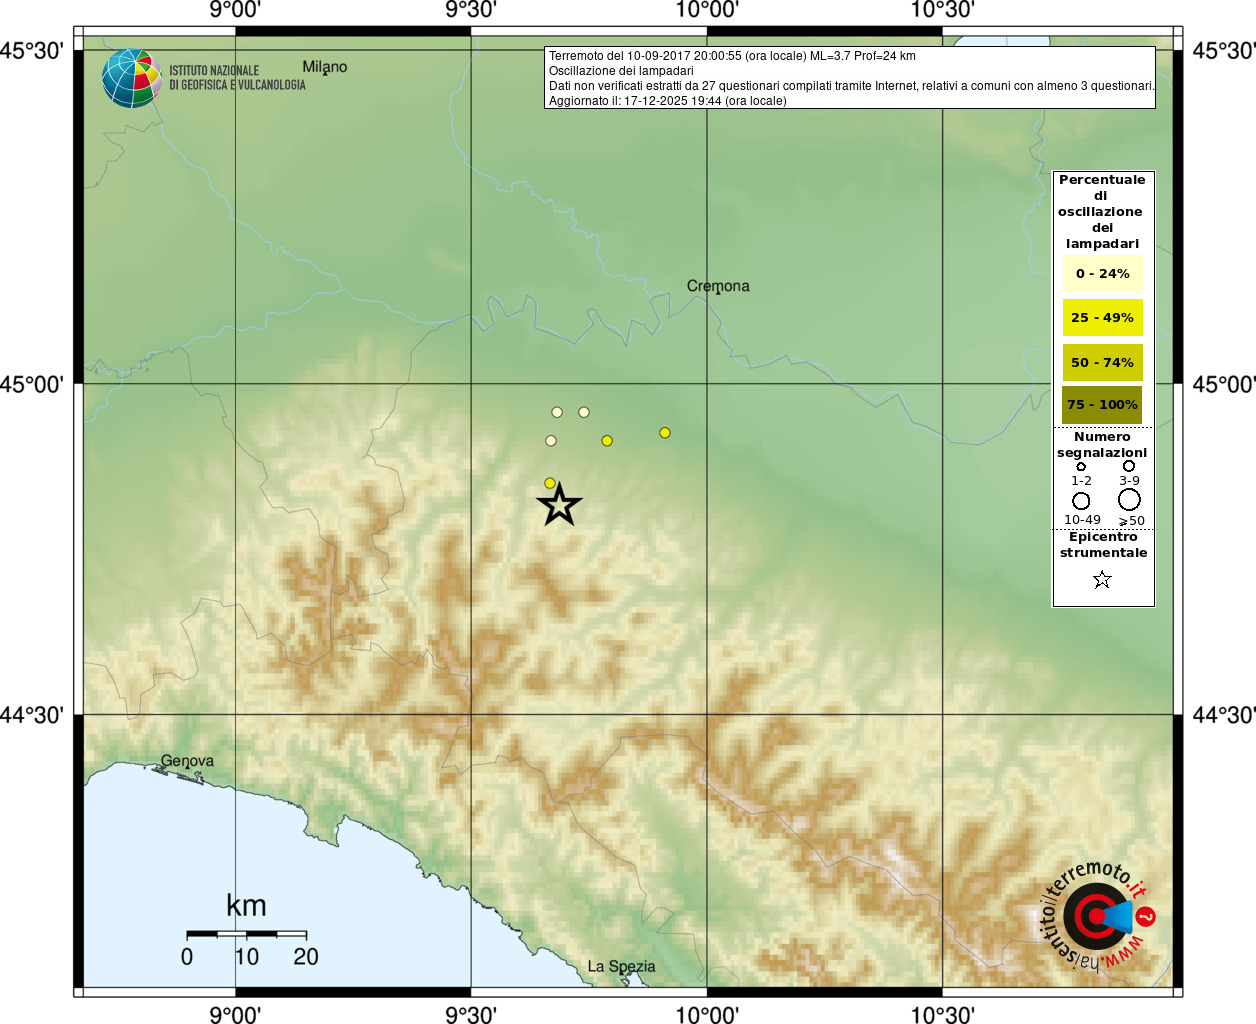Screen dimensions: 1256x1024
Task: Select the 1-2 reports circle in legend
Action: (x=1081, y=467)
